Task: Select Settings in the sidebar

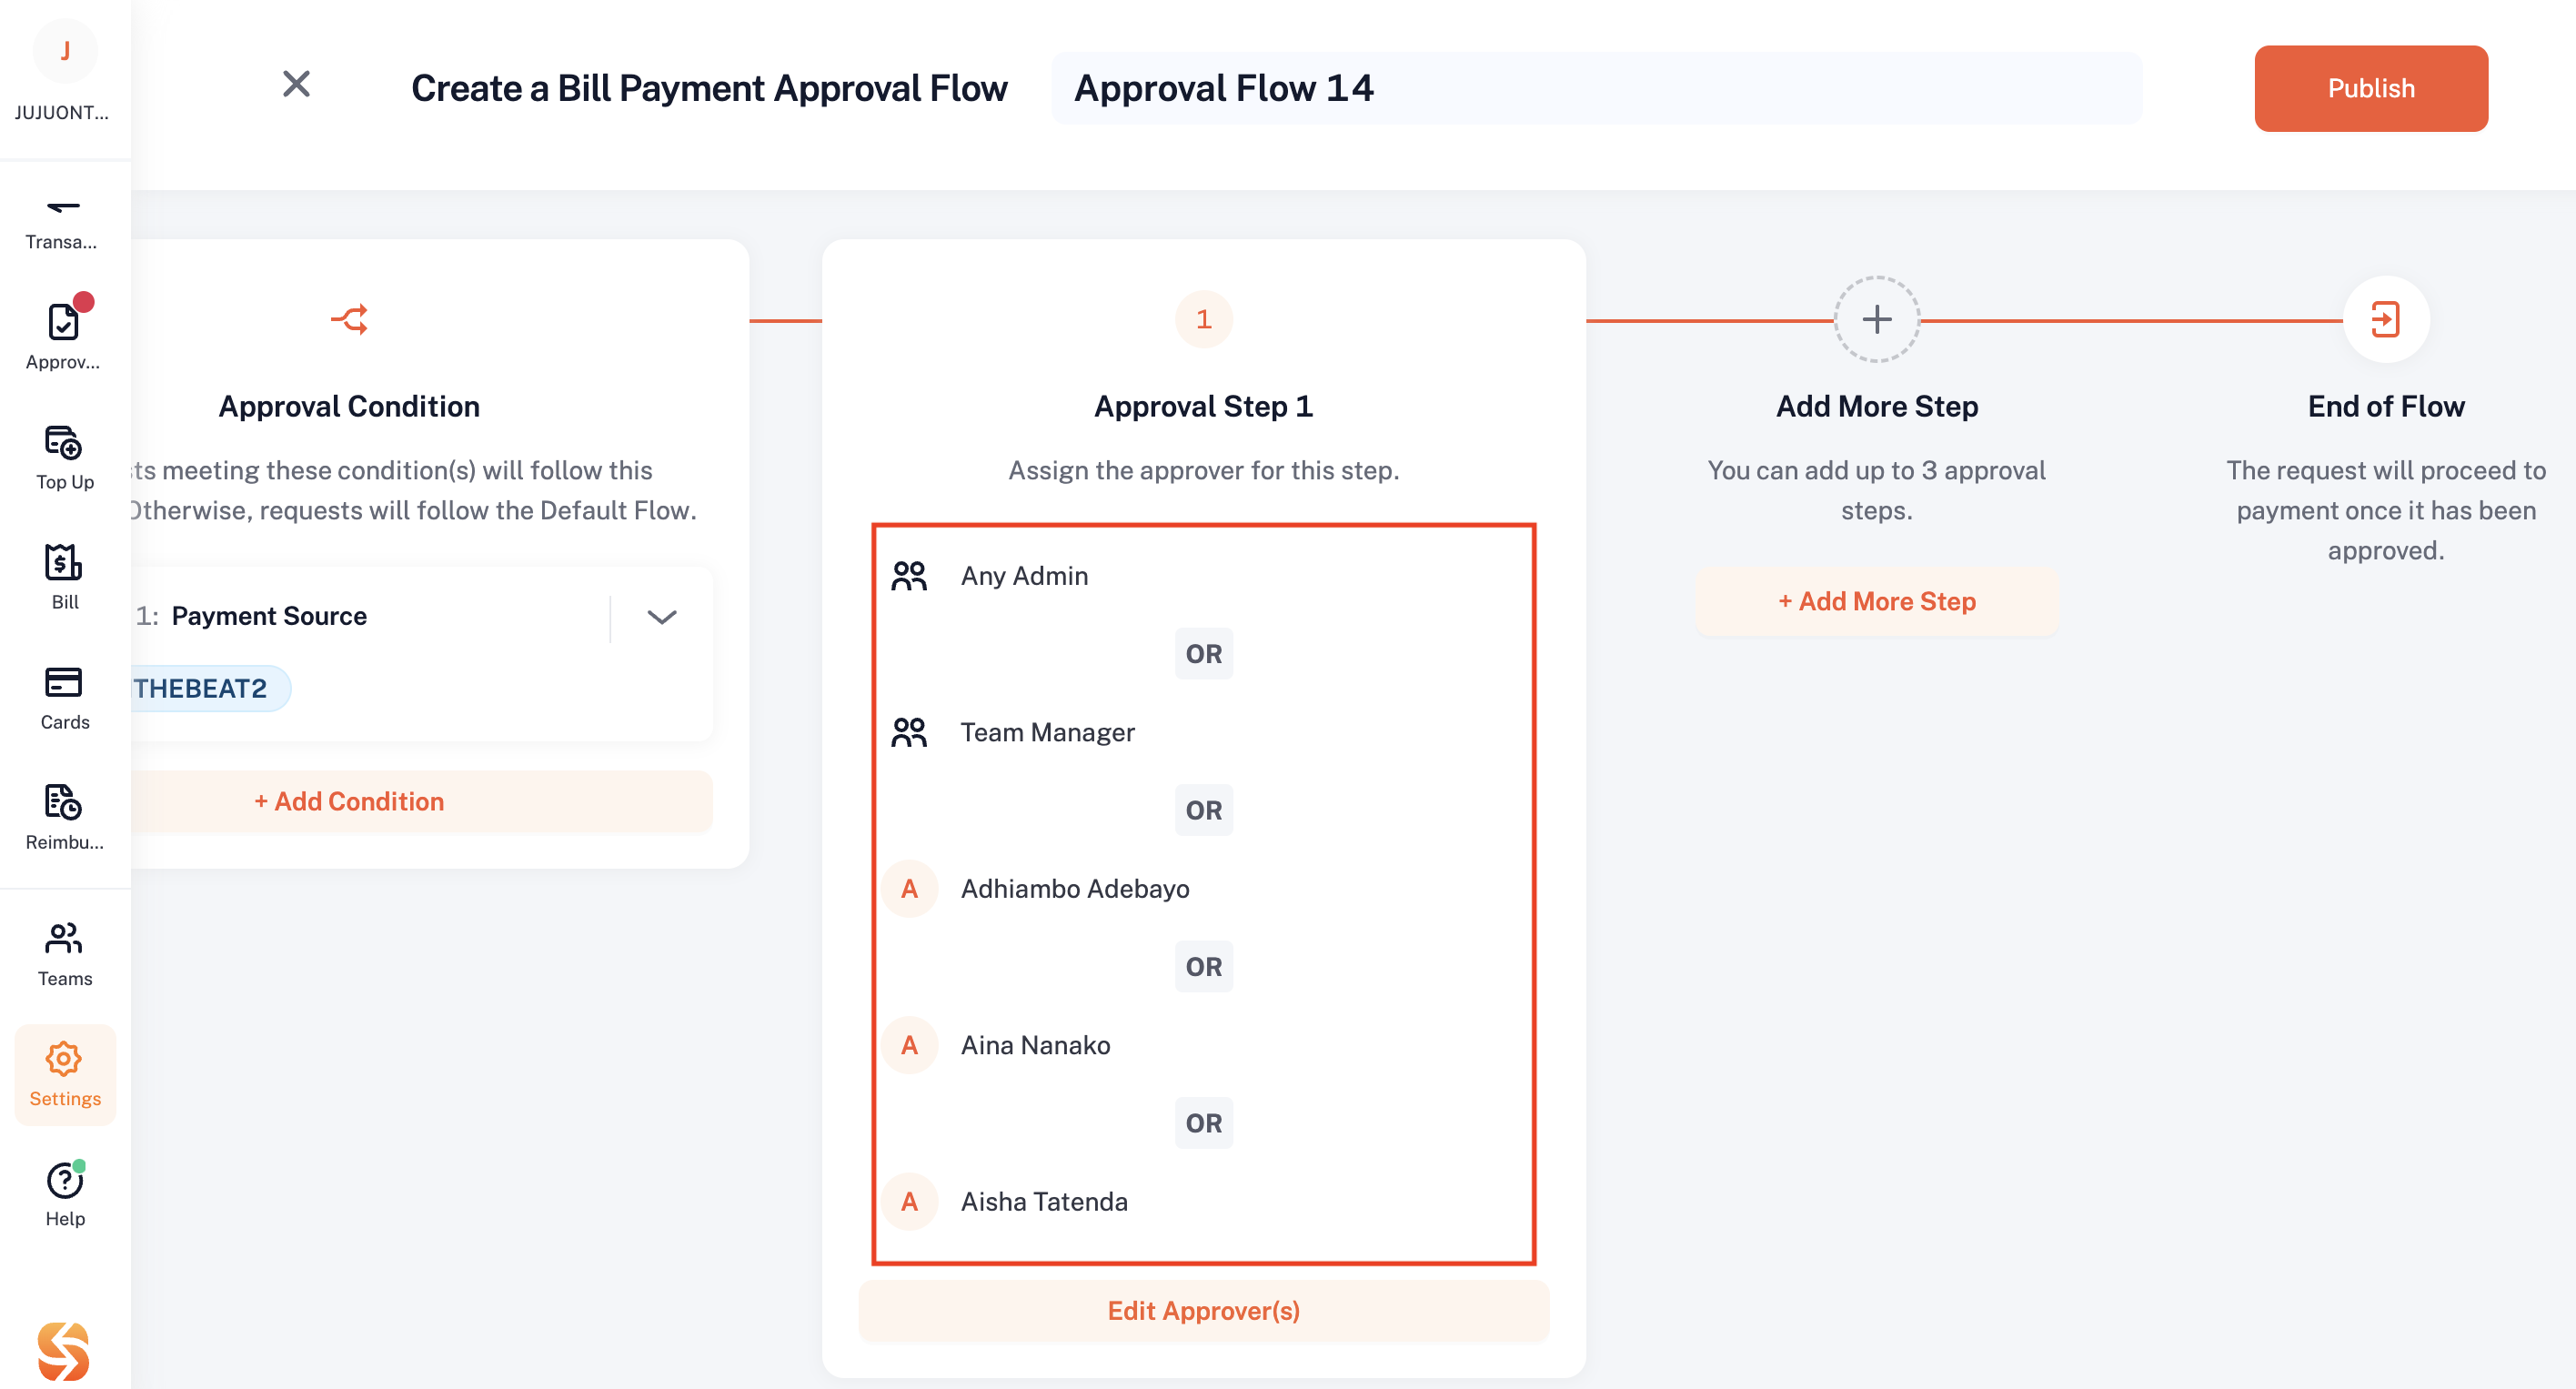Action: (64, 1074)
